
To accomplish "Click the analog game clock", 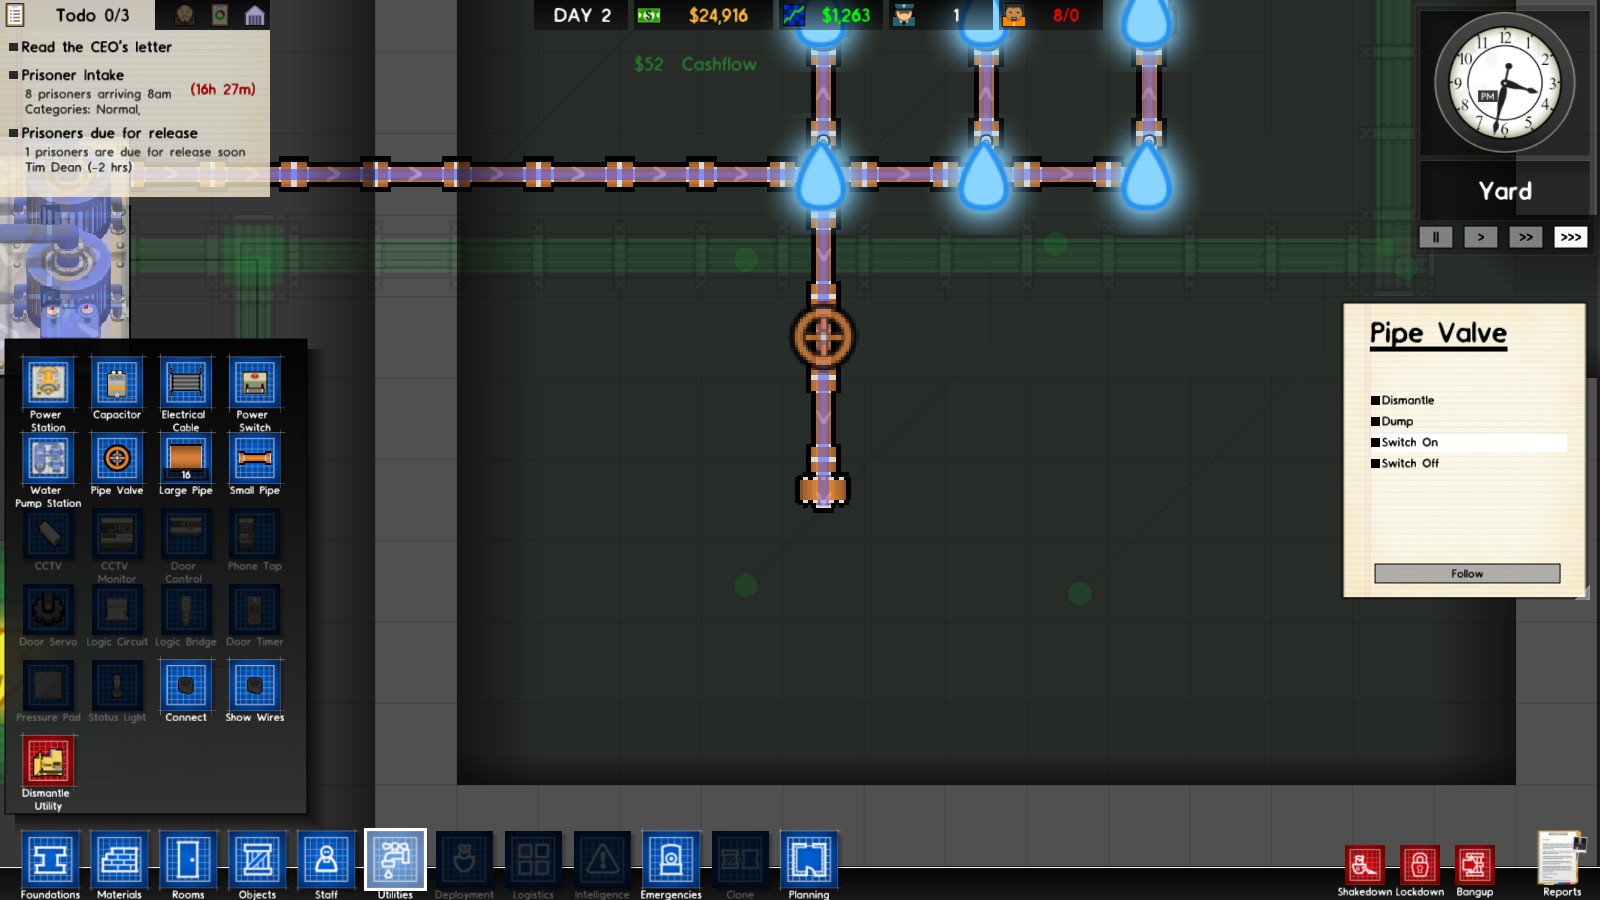I will [x=1504, y=83].
